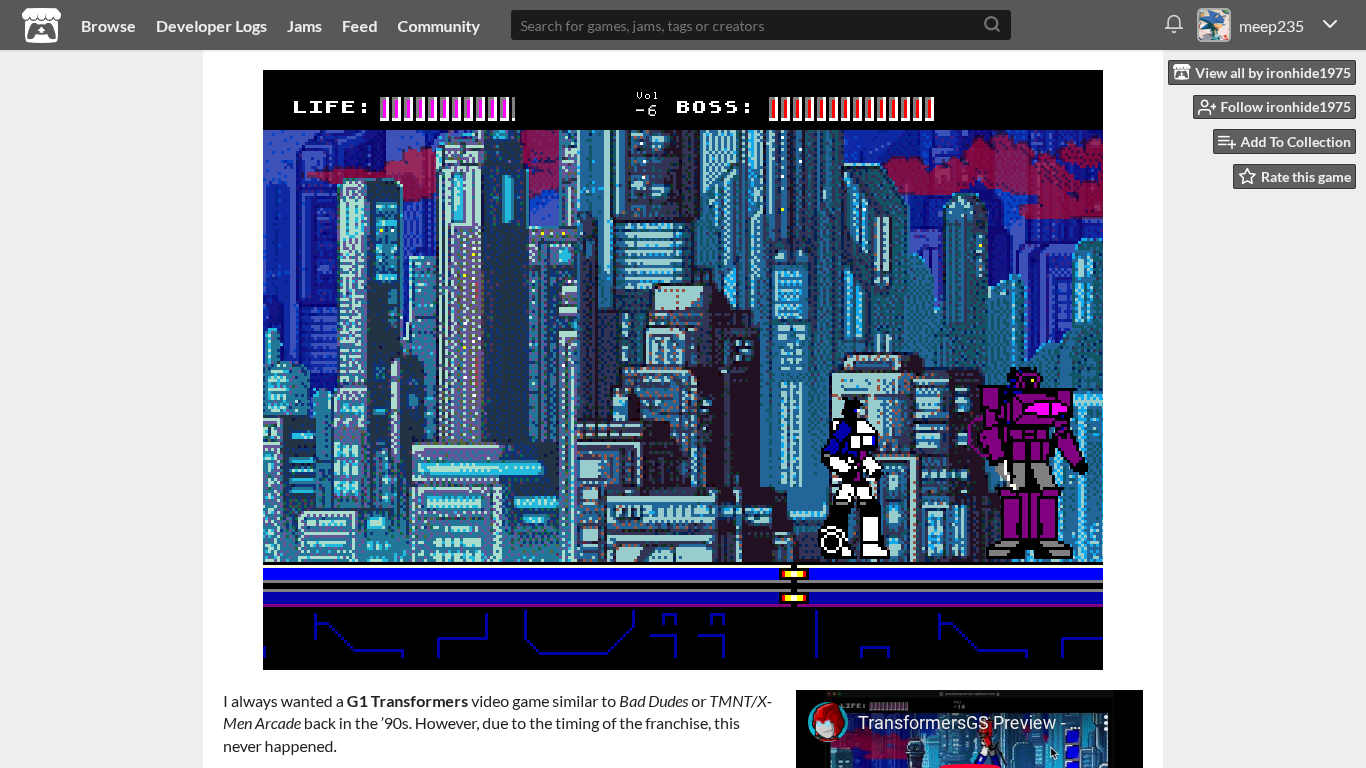Open the video channel avatar
The height and width of the screenshot is (768, 1366).
pyautogui.click(x=828, y=723)
